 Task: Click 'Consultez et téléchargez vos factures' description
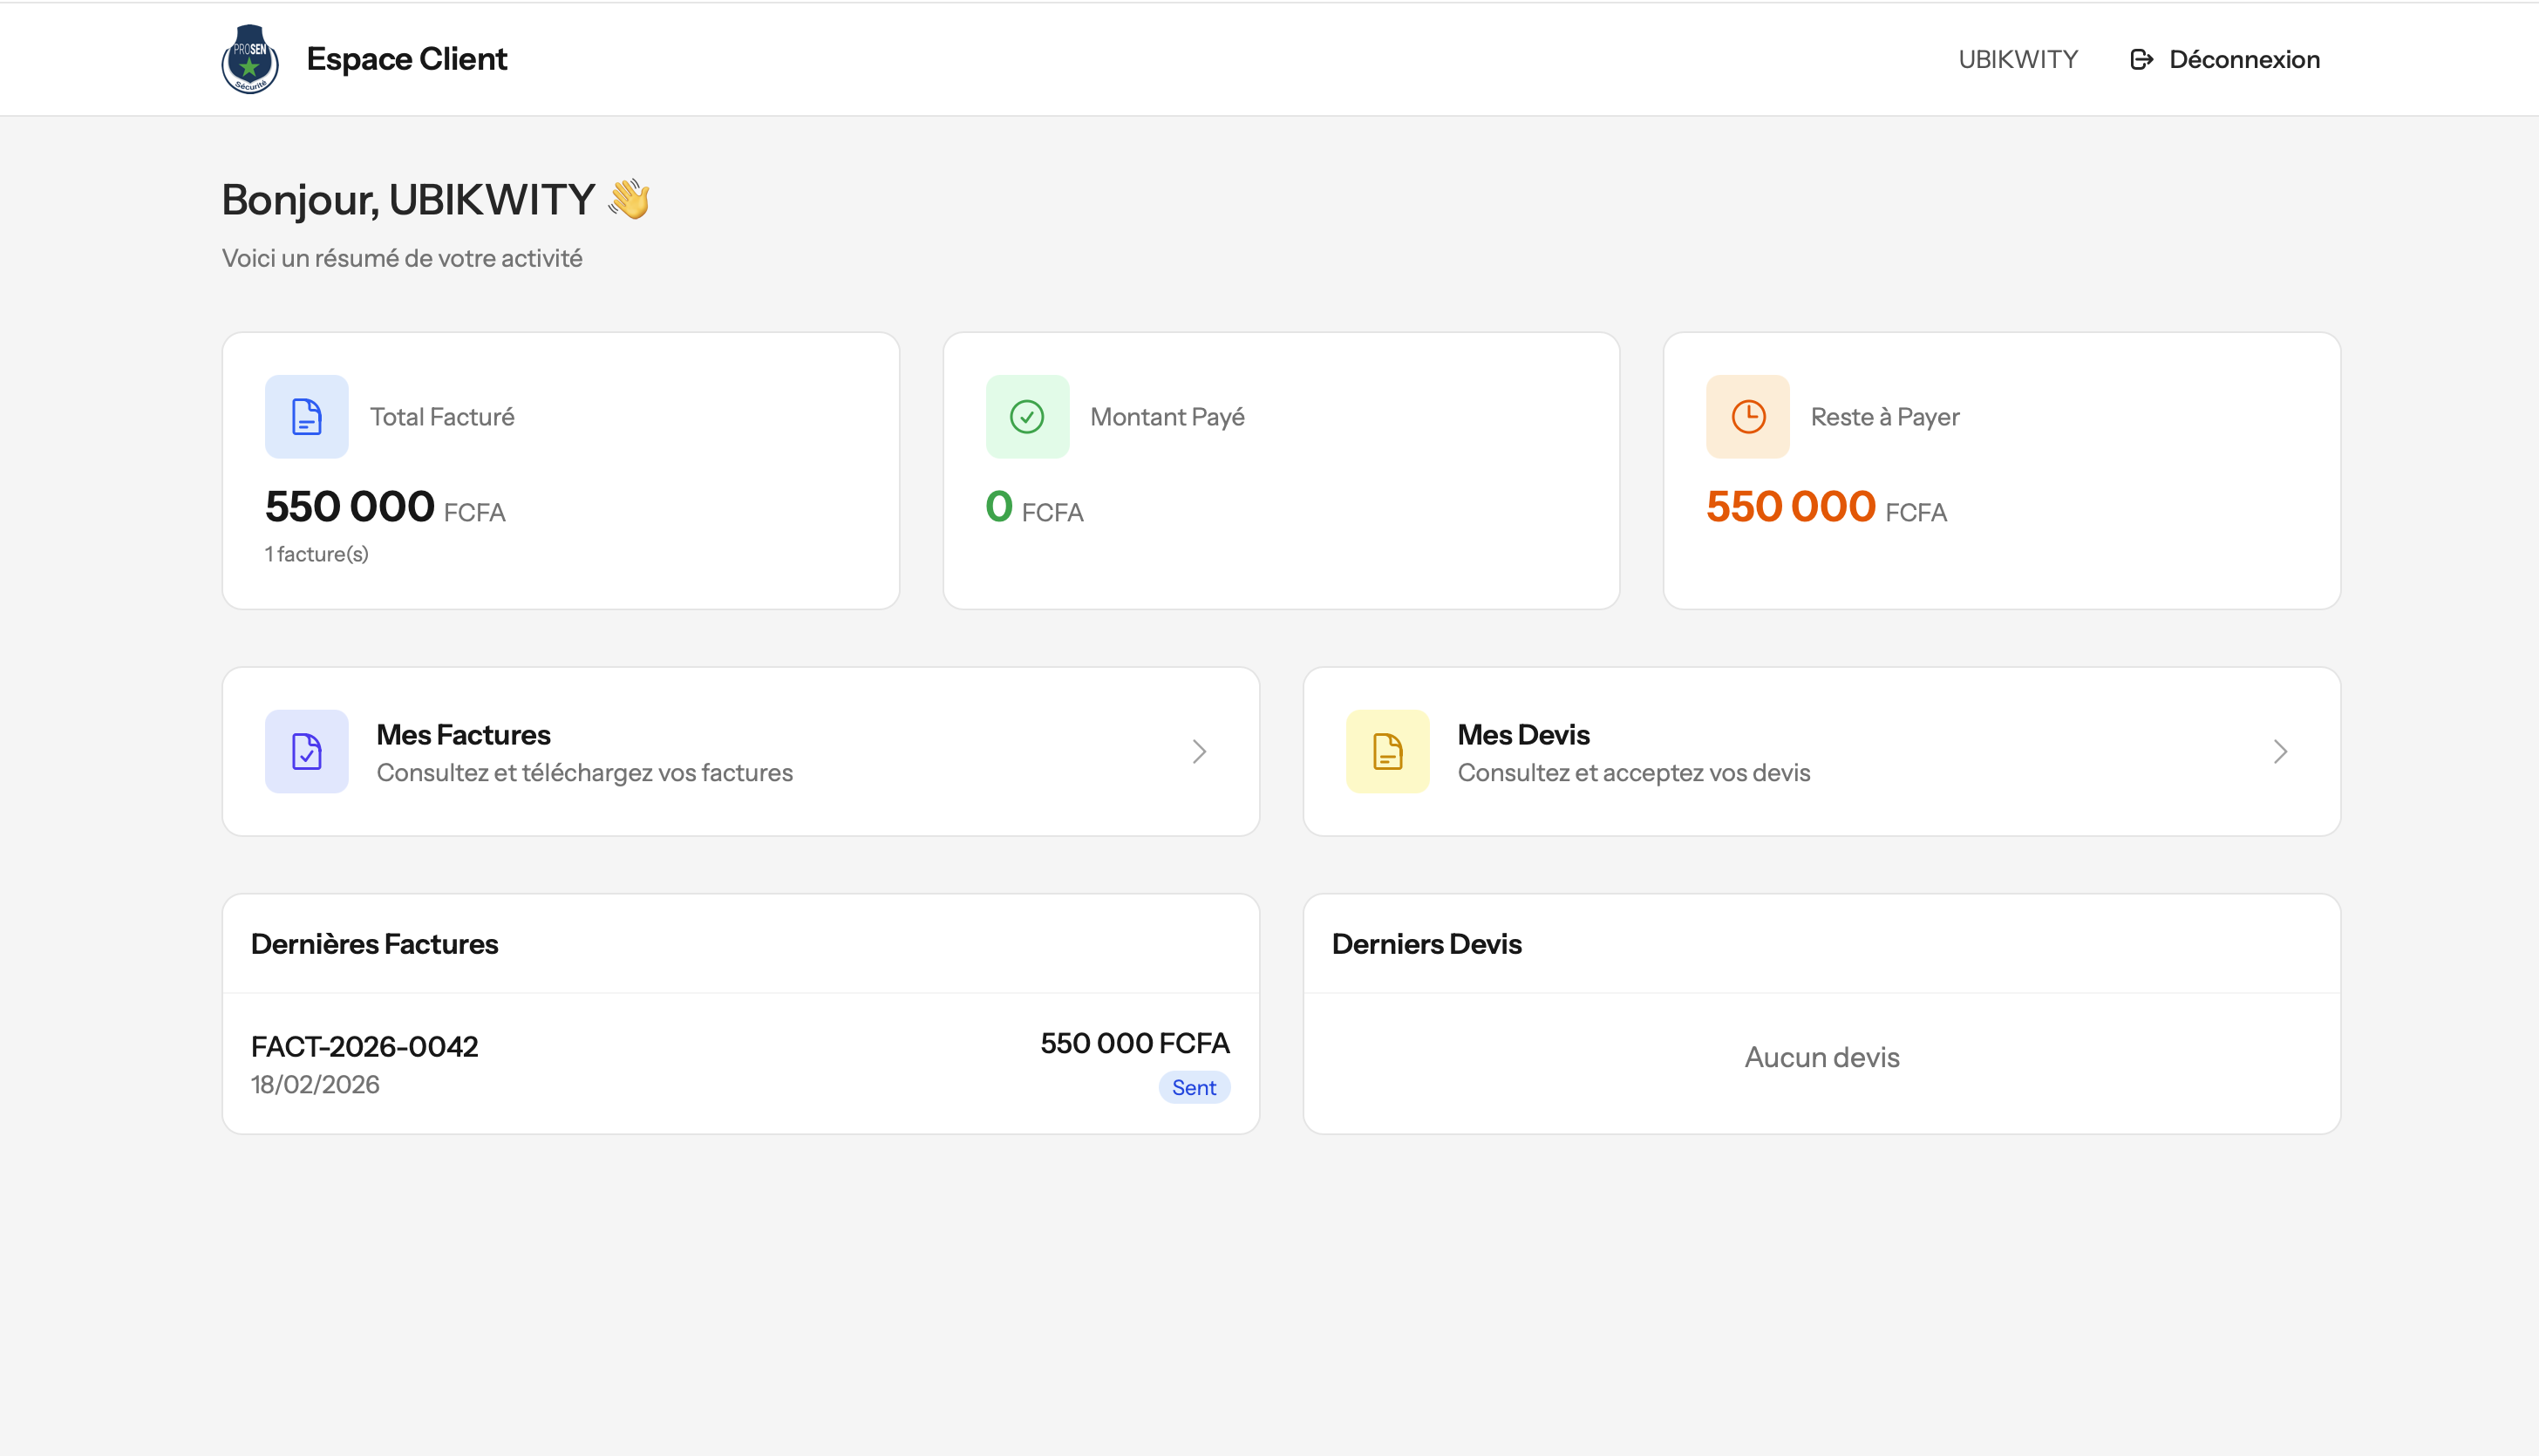pos(584,773)
